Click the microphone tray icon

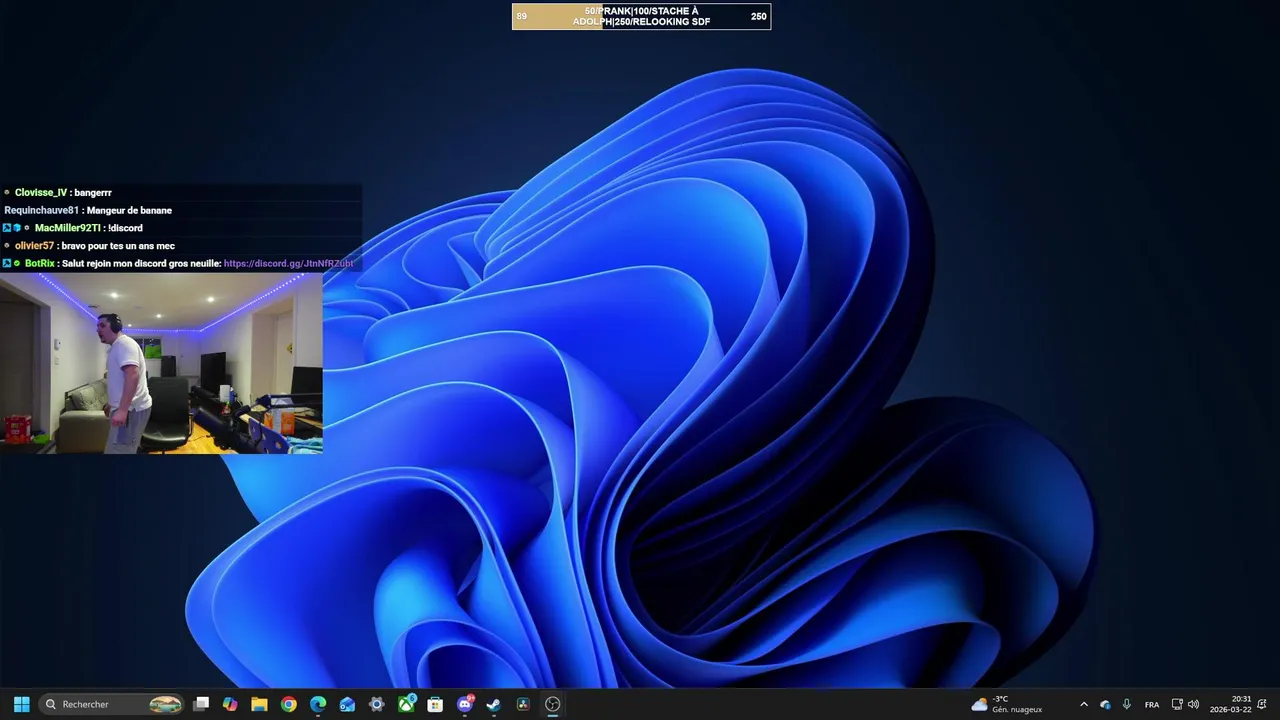[x=1127, y=704]
